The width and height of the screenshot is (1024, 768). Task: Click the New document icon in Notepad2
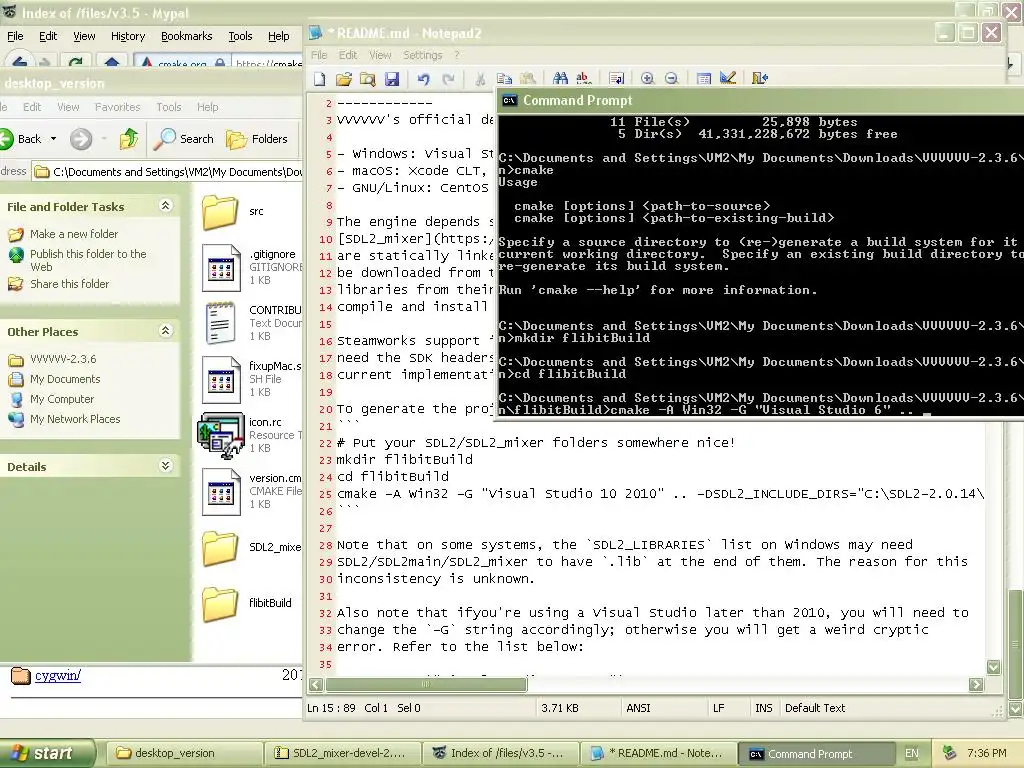319,79
